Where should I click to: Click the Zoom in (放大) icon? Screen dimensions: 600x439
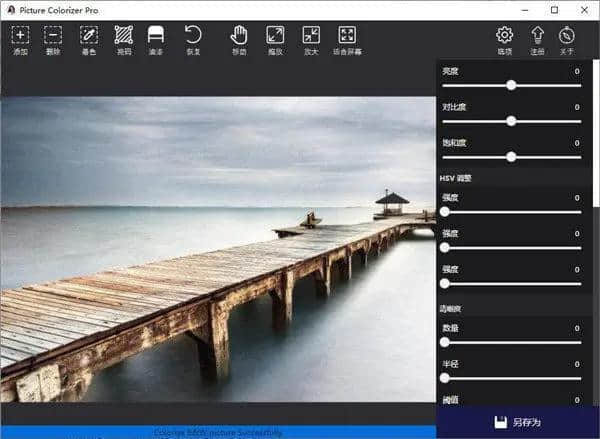pyautogui.click(x=310, y=36)
